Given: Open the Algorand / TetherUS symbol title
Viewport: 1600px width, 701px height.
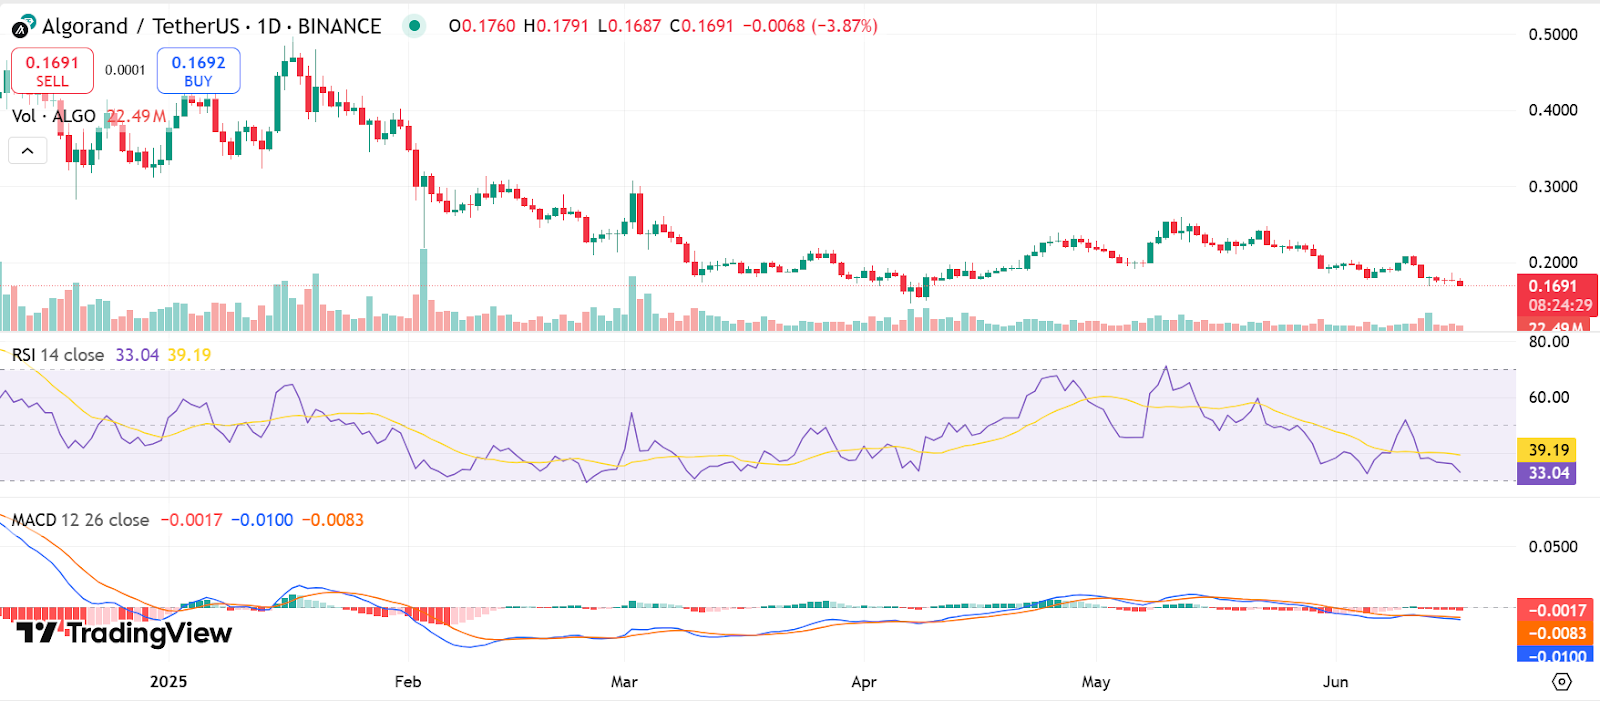Looking at the screenshot, I should (x=211, y=26).
